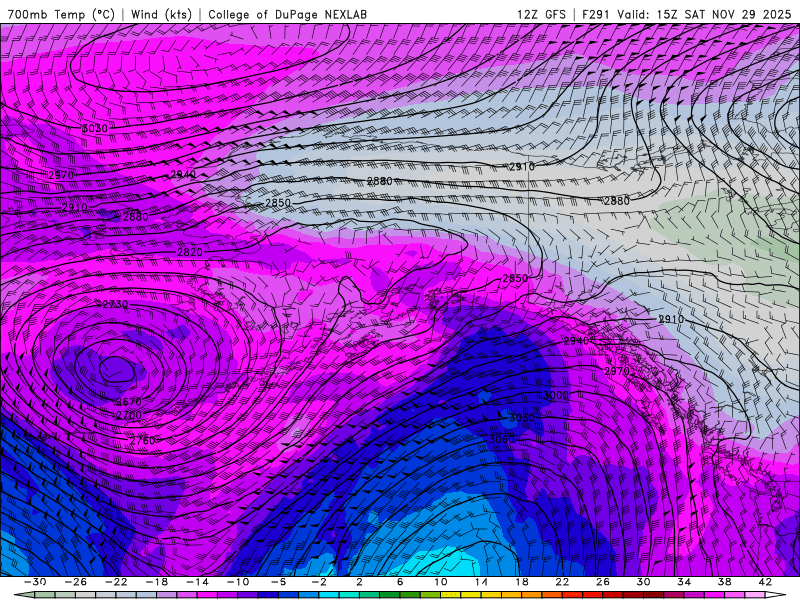Click the -2 colorbar tick label
Image resolution: width=800 pixels, height=600 pixels.
[319, 582]
